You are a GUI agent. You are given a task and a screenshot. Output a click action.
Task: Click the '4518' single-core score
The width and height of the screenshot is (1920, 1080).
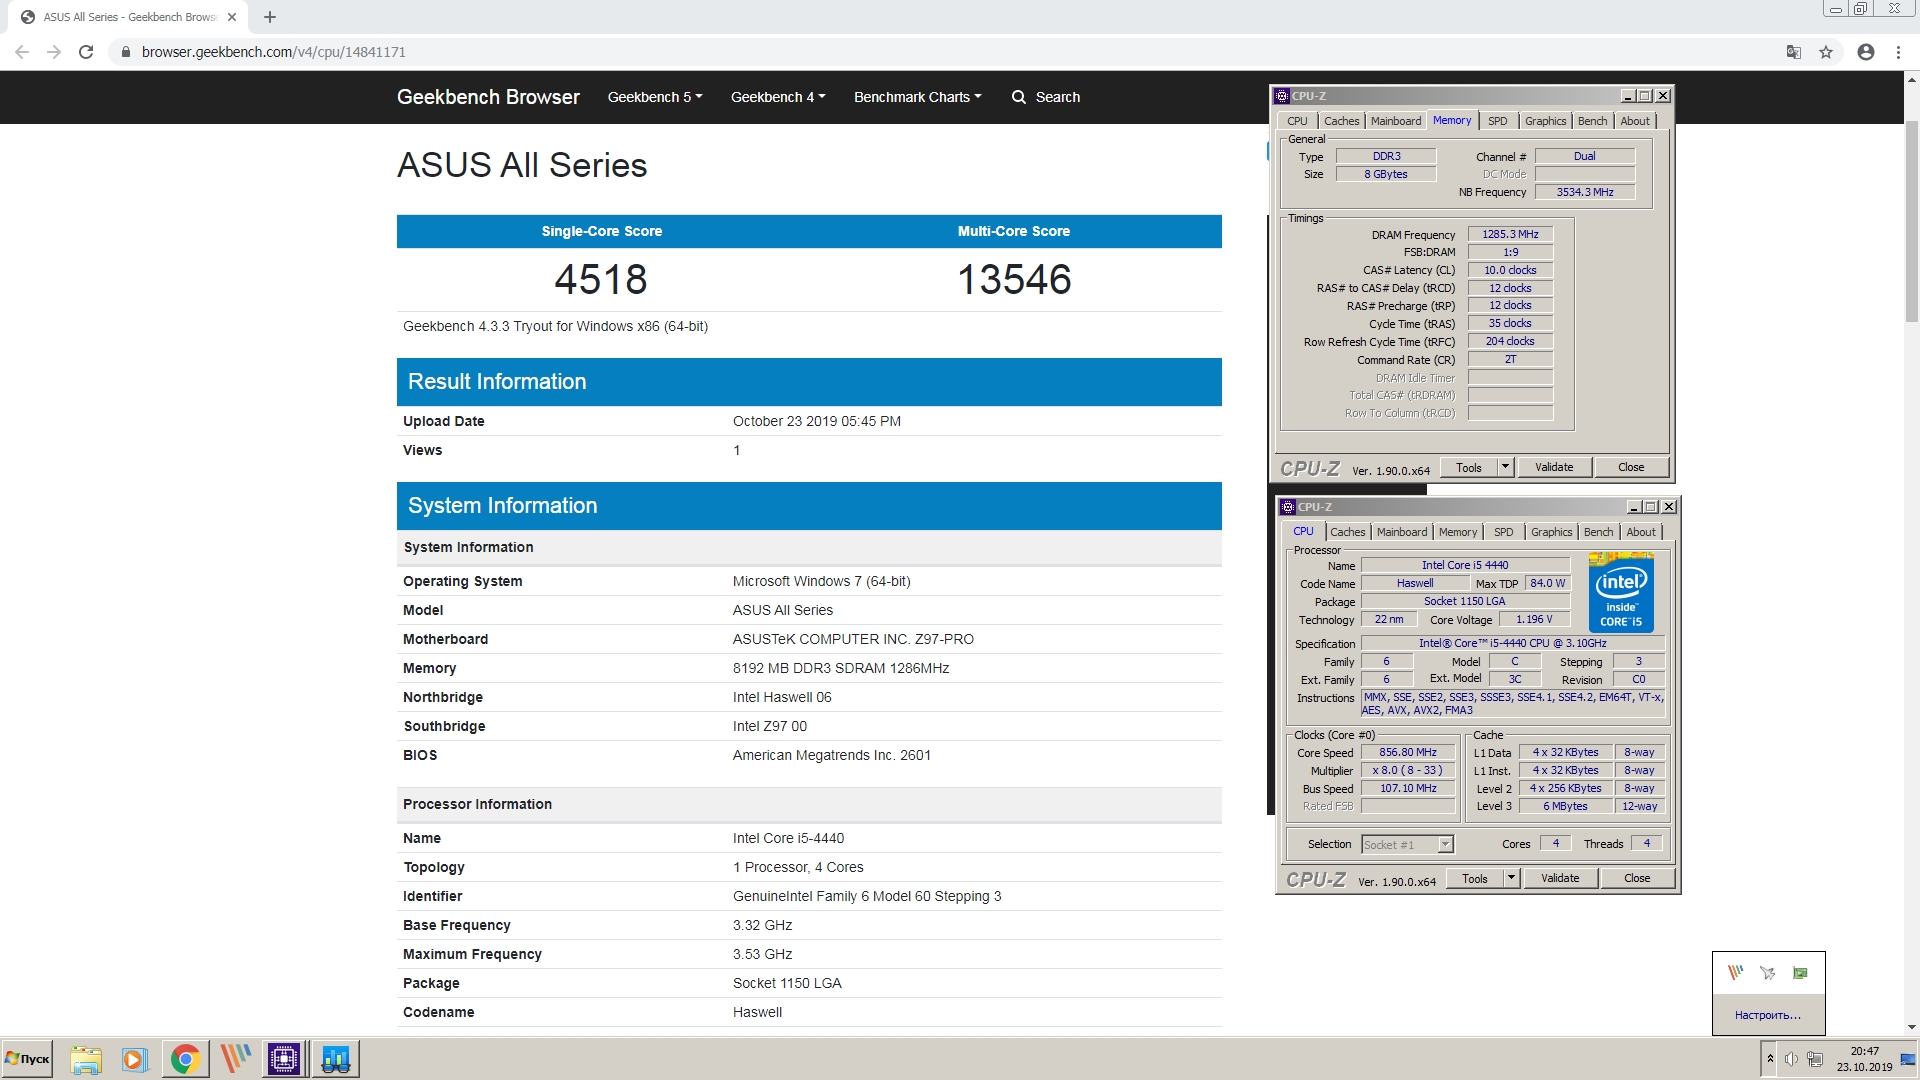click(601, 280)
